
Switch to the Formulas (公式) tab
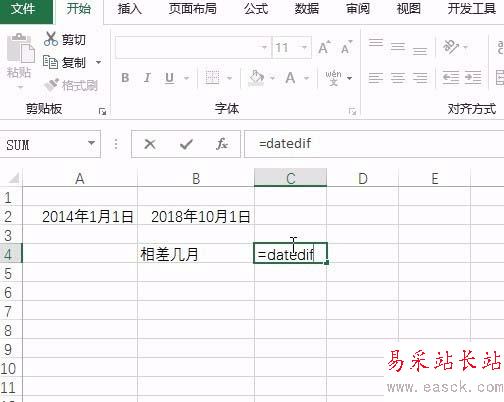(x=256, y=9)
